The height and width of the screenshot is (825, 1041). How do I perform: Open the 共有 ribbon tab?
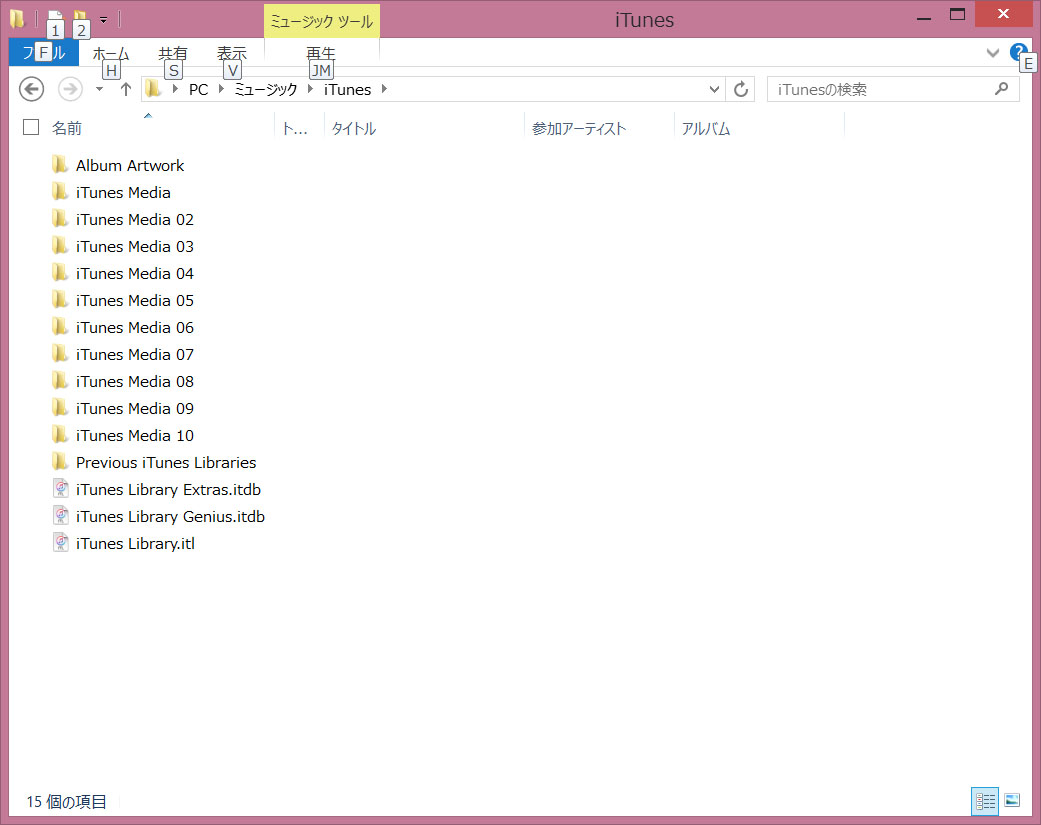173,52
